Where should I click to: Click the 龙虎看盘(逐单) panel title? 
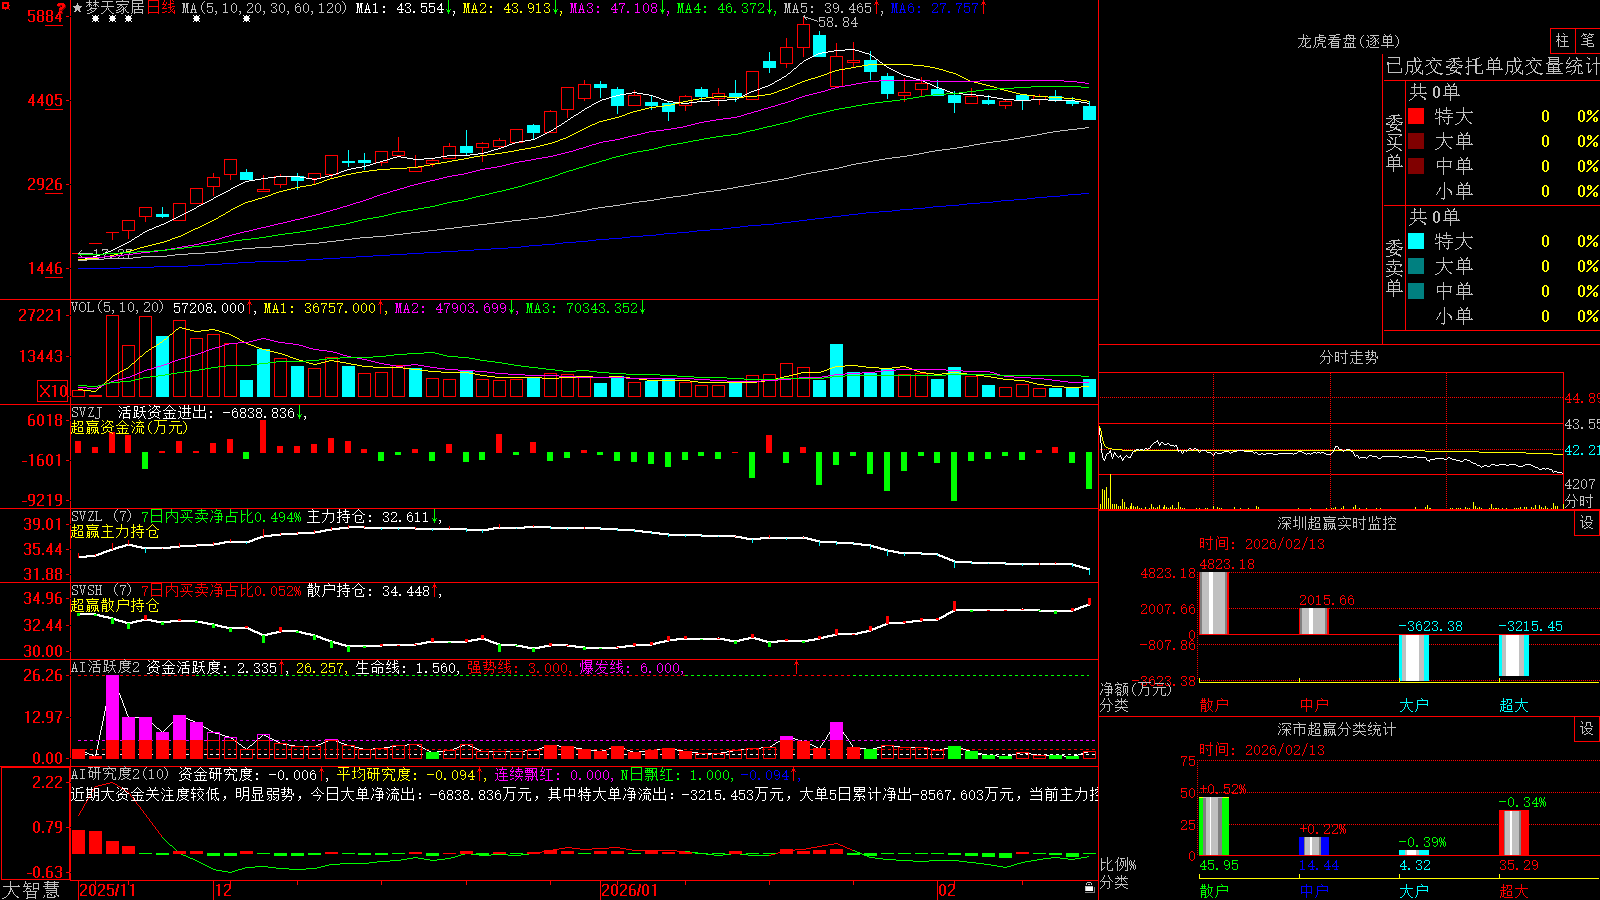pos(1348,41)
